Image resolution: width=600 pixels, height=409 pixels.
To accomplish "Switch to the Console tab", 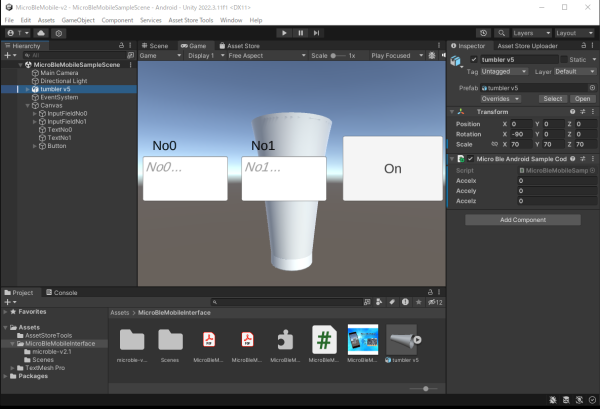I will point(64,292).
